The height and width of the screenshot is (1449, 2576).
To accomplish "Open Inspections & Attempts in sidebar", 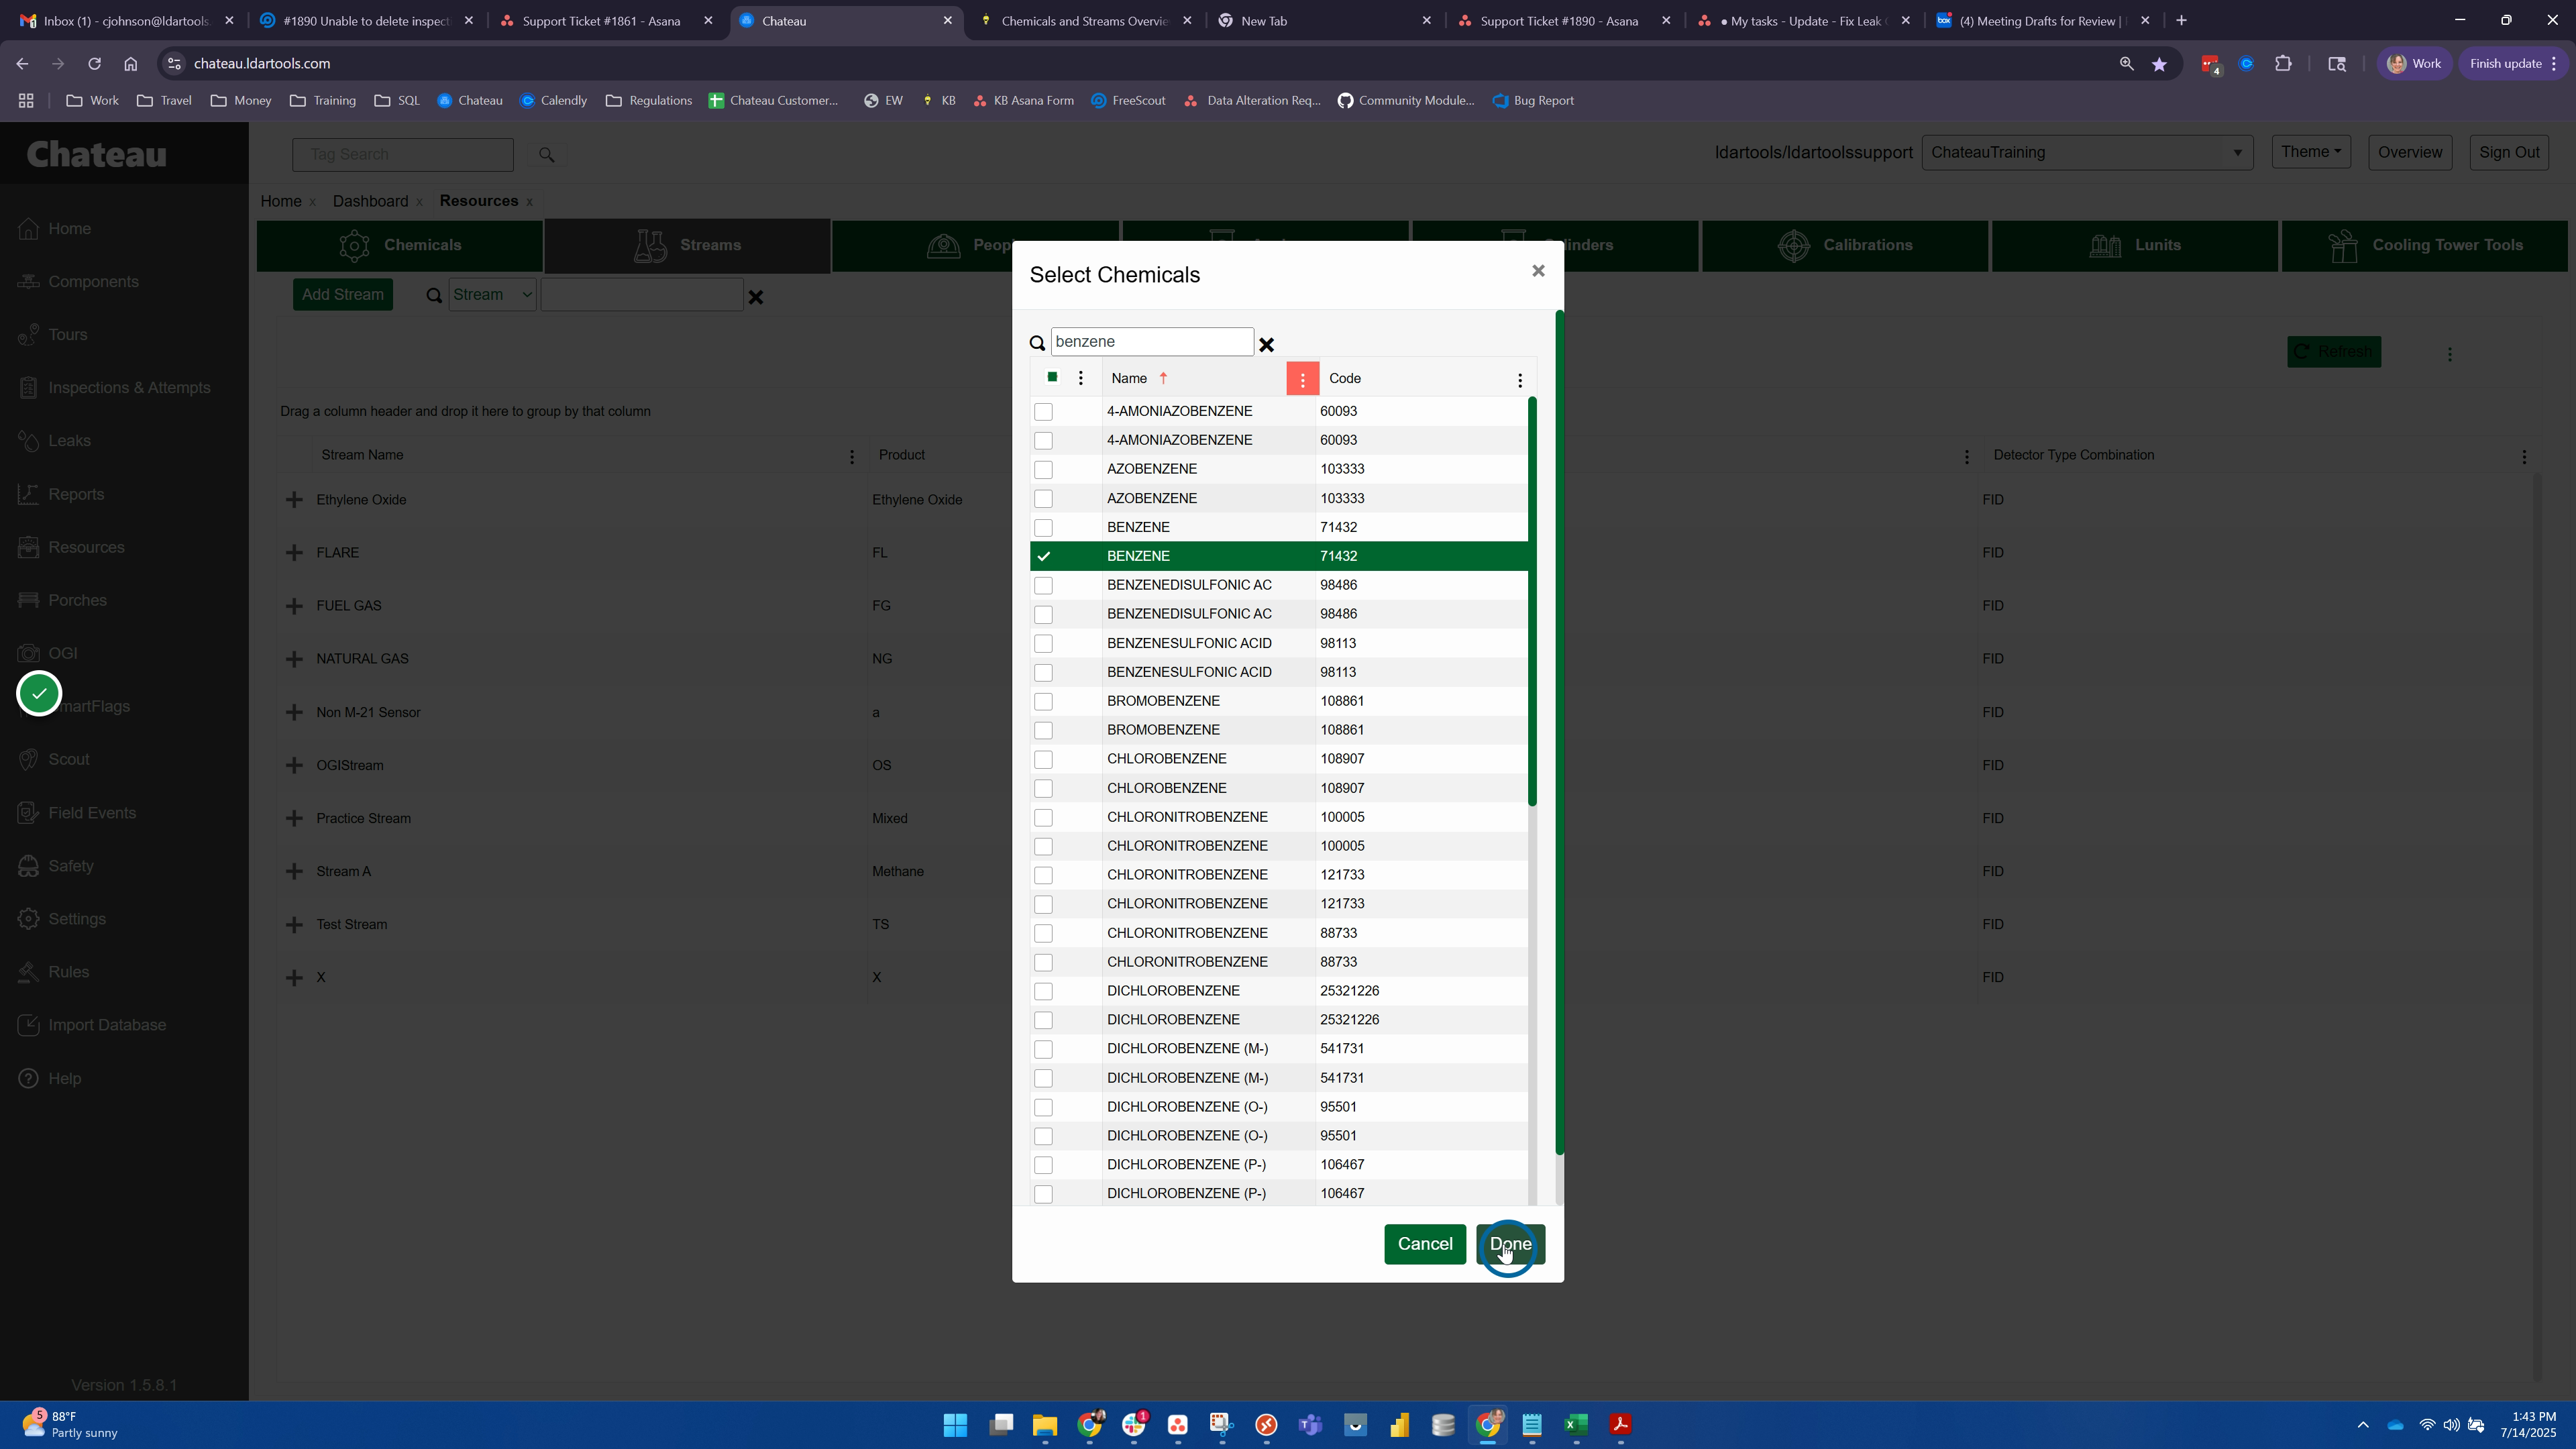I will point(129,388).
